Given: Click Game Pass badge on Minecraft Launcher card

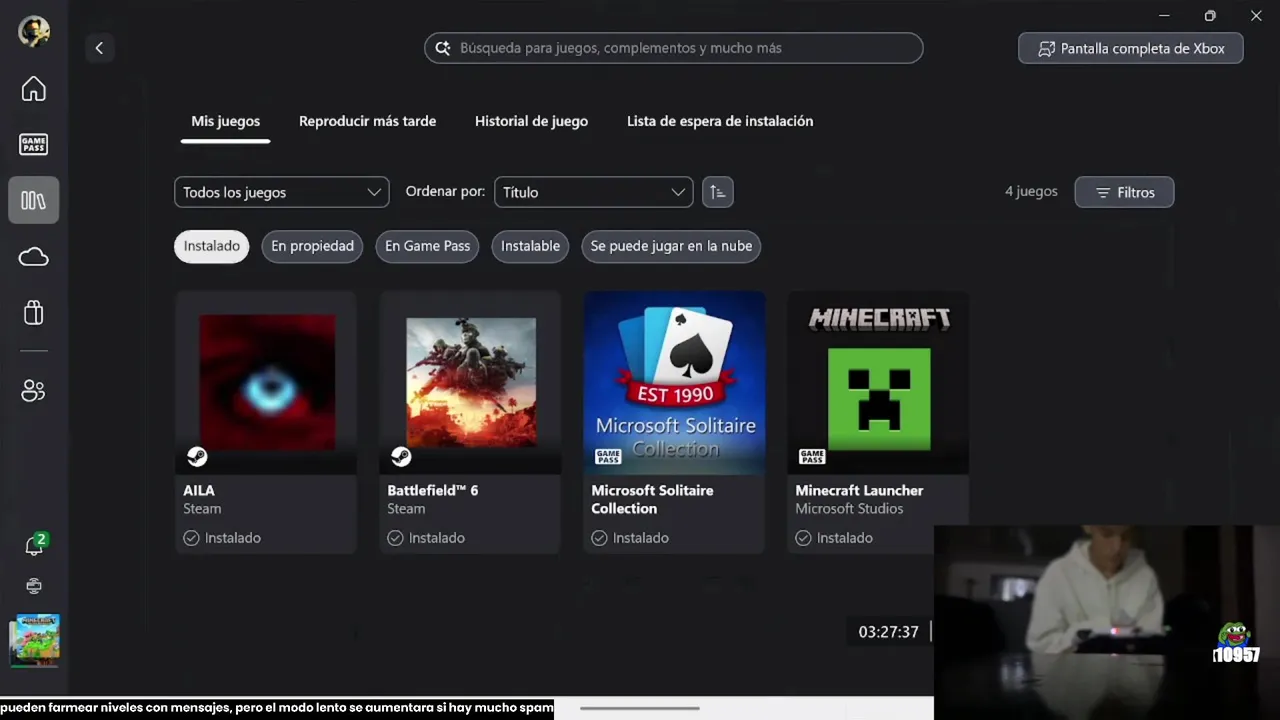Looking at the screenshot, I should coord(812,457).
